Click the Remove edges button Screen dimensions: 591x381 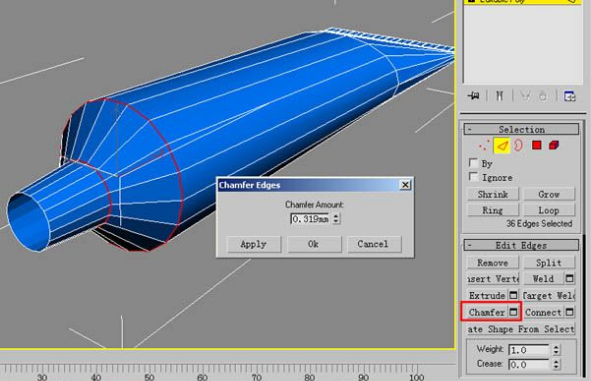[493, 263]
